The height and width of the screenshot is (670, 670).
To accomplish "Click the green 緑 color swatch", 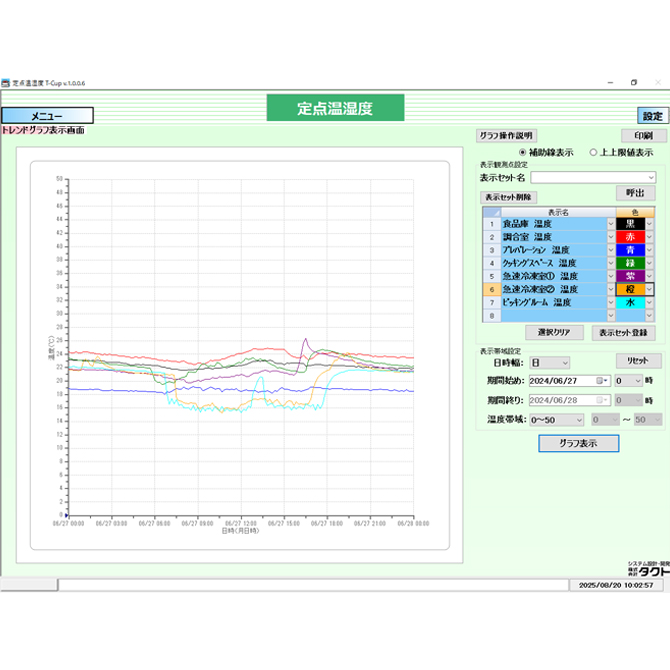I will 630,263.
